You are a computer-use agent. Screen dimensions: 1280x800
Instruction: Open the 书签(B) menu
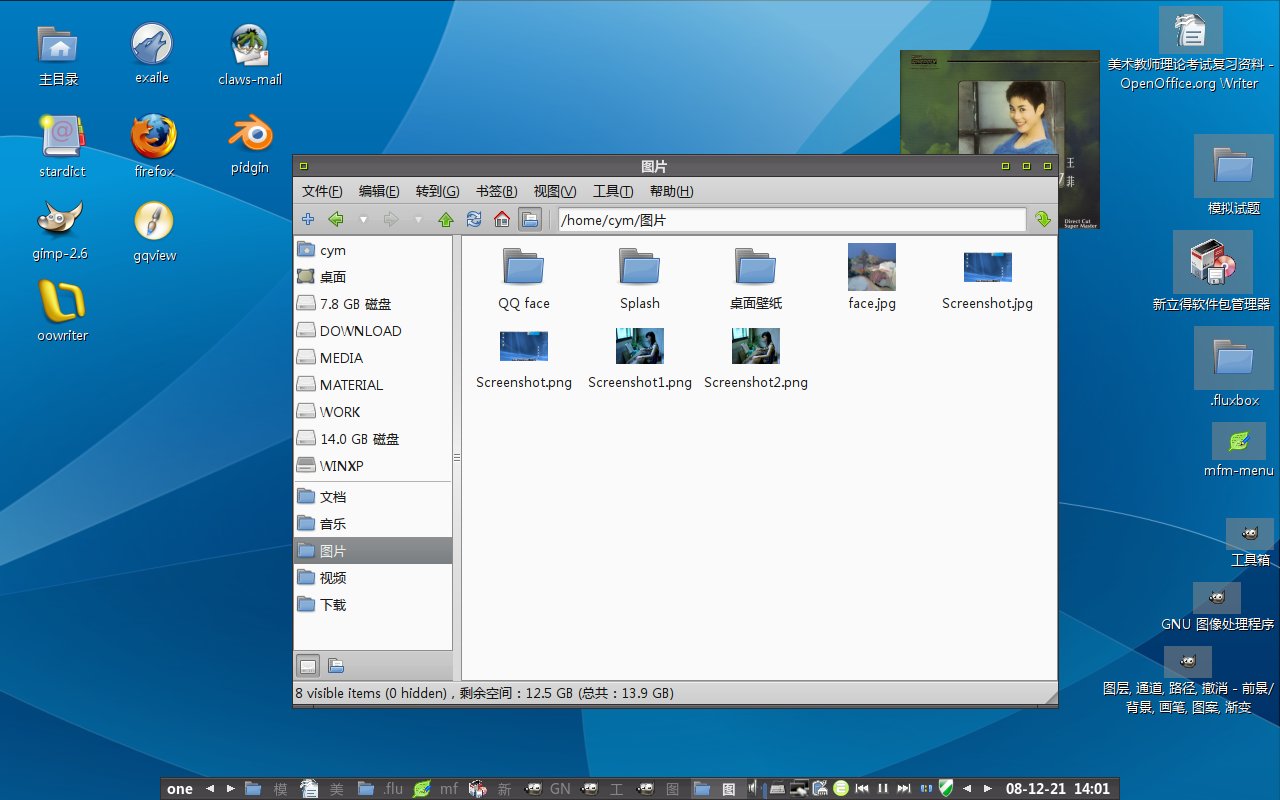(x=496, y=191)
